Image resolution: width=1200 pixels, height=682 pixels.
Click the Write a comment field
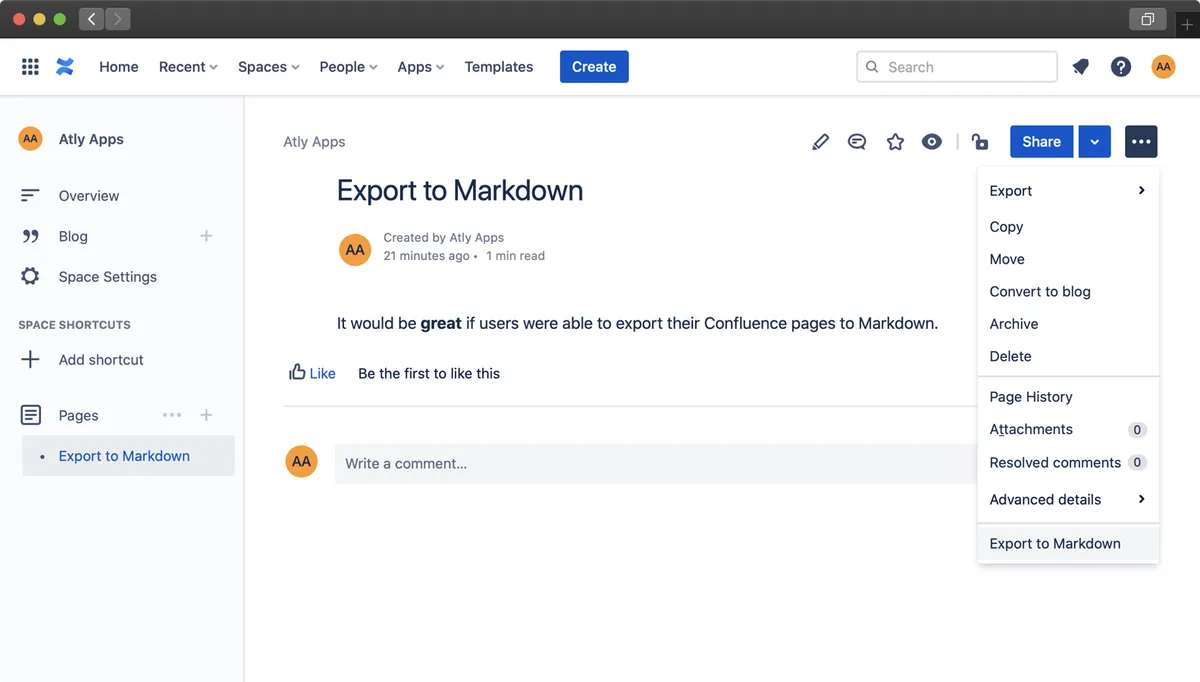(x=655, y=464)
